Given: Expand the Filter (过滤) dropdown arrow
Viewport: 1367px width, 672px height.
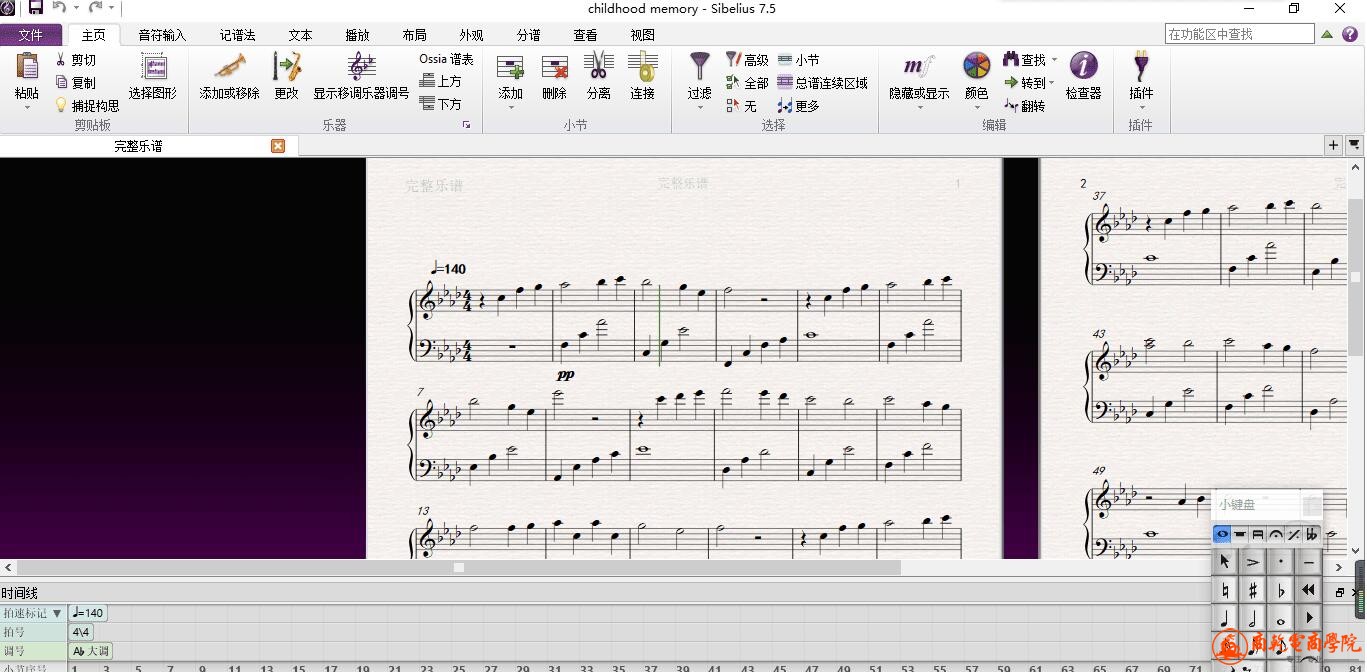Looking at the screenshot, I should pos(700,107).
